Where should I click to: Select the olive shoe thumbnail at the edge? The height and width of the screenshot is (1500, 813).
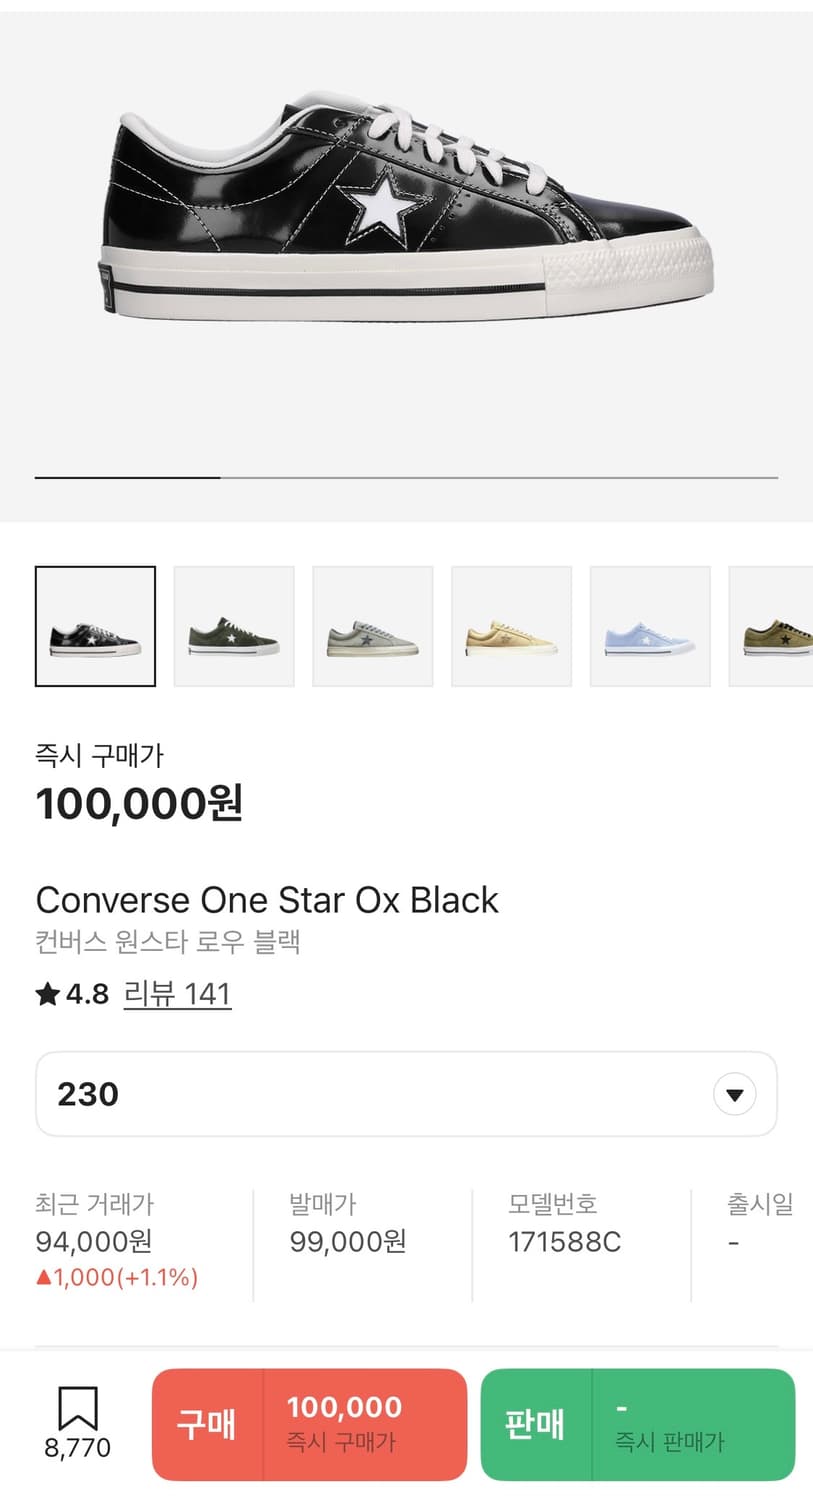[x=771, y=626]
